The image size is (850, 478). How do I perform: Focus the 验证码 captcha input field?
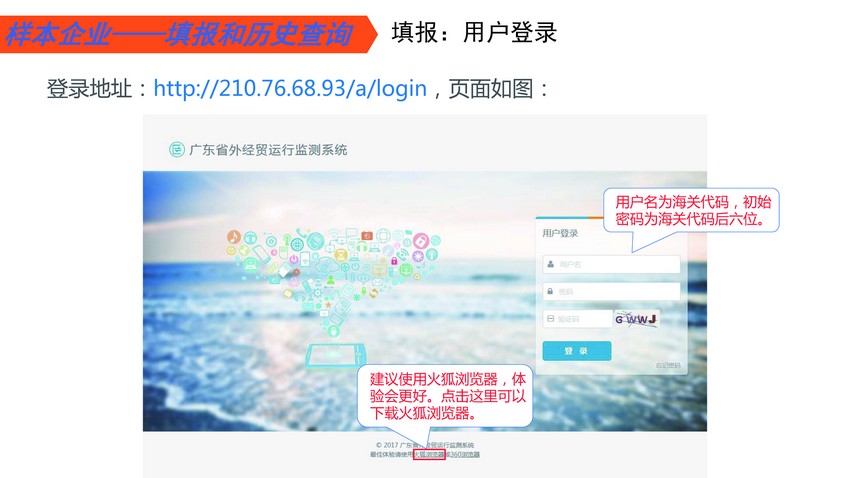tap(577, 319)
